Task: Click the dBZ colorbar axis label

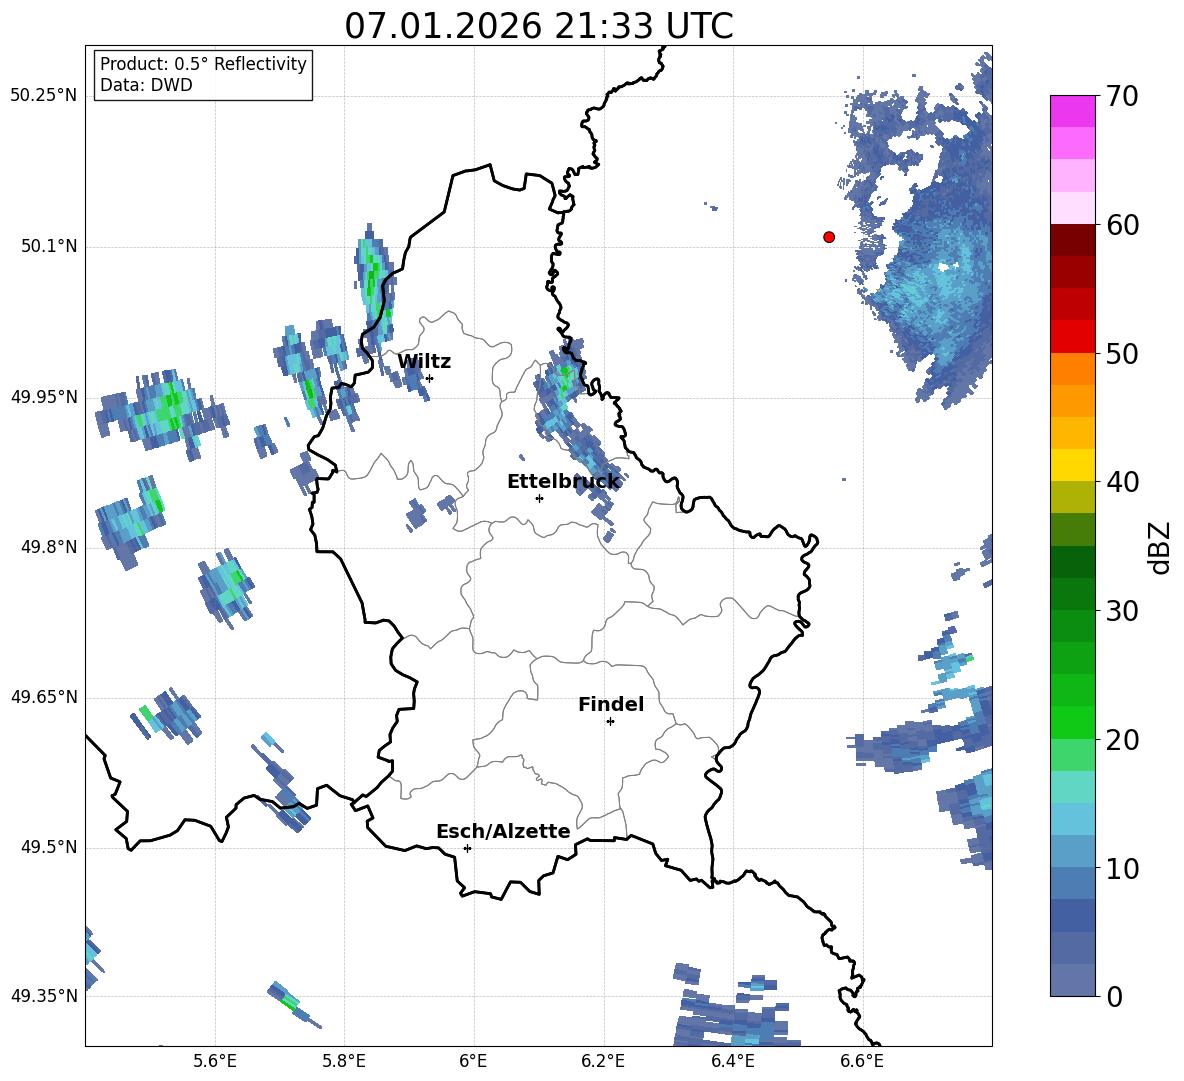Action: [1159, 547]
